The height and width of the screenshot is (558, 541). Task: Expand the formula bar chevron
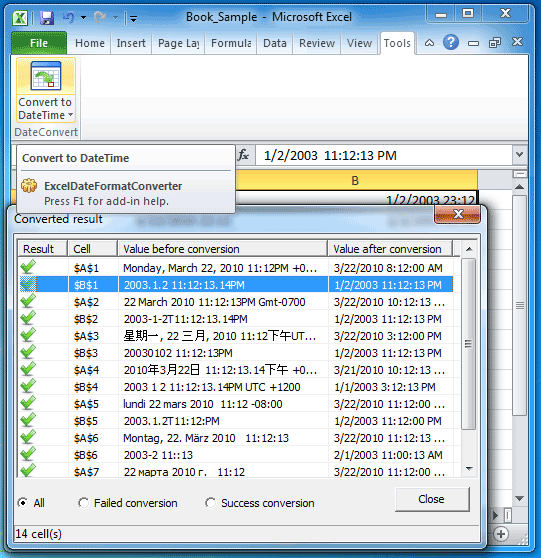coord(520,155)
